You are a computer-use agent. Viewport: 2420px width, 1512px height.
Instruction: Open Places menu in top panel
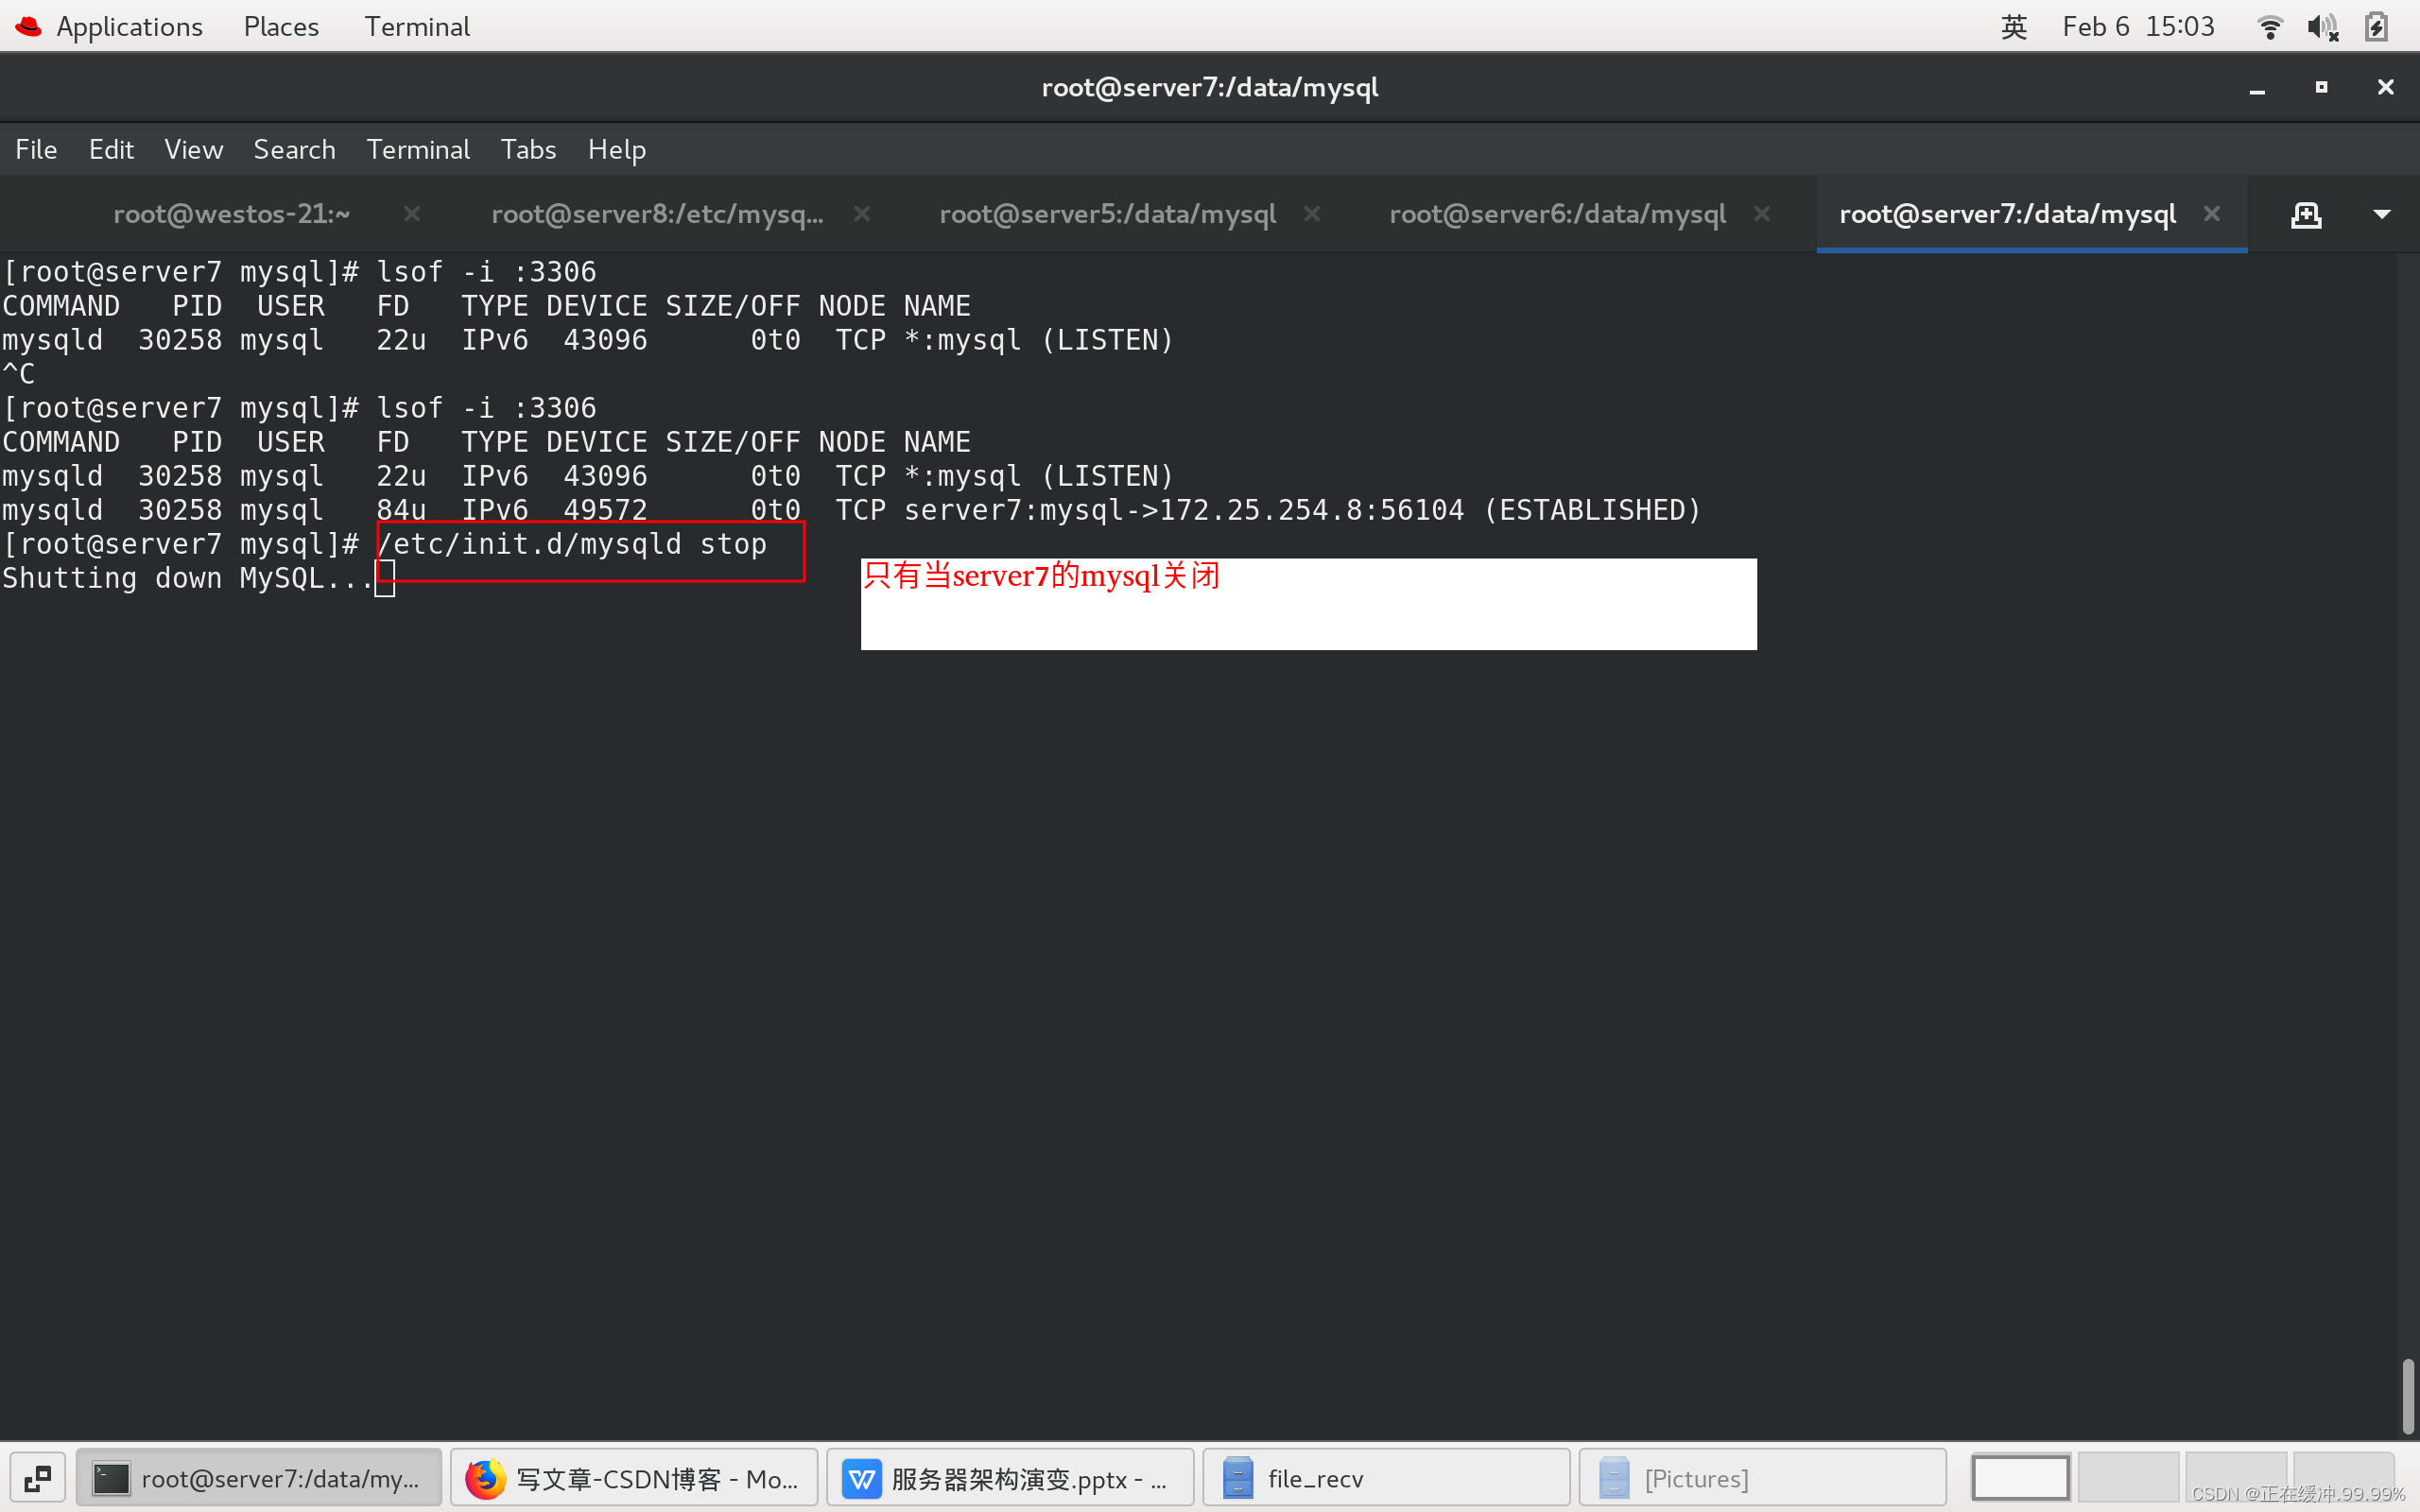(x=281, y=27)
